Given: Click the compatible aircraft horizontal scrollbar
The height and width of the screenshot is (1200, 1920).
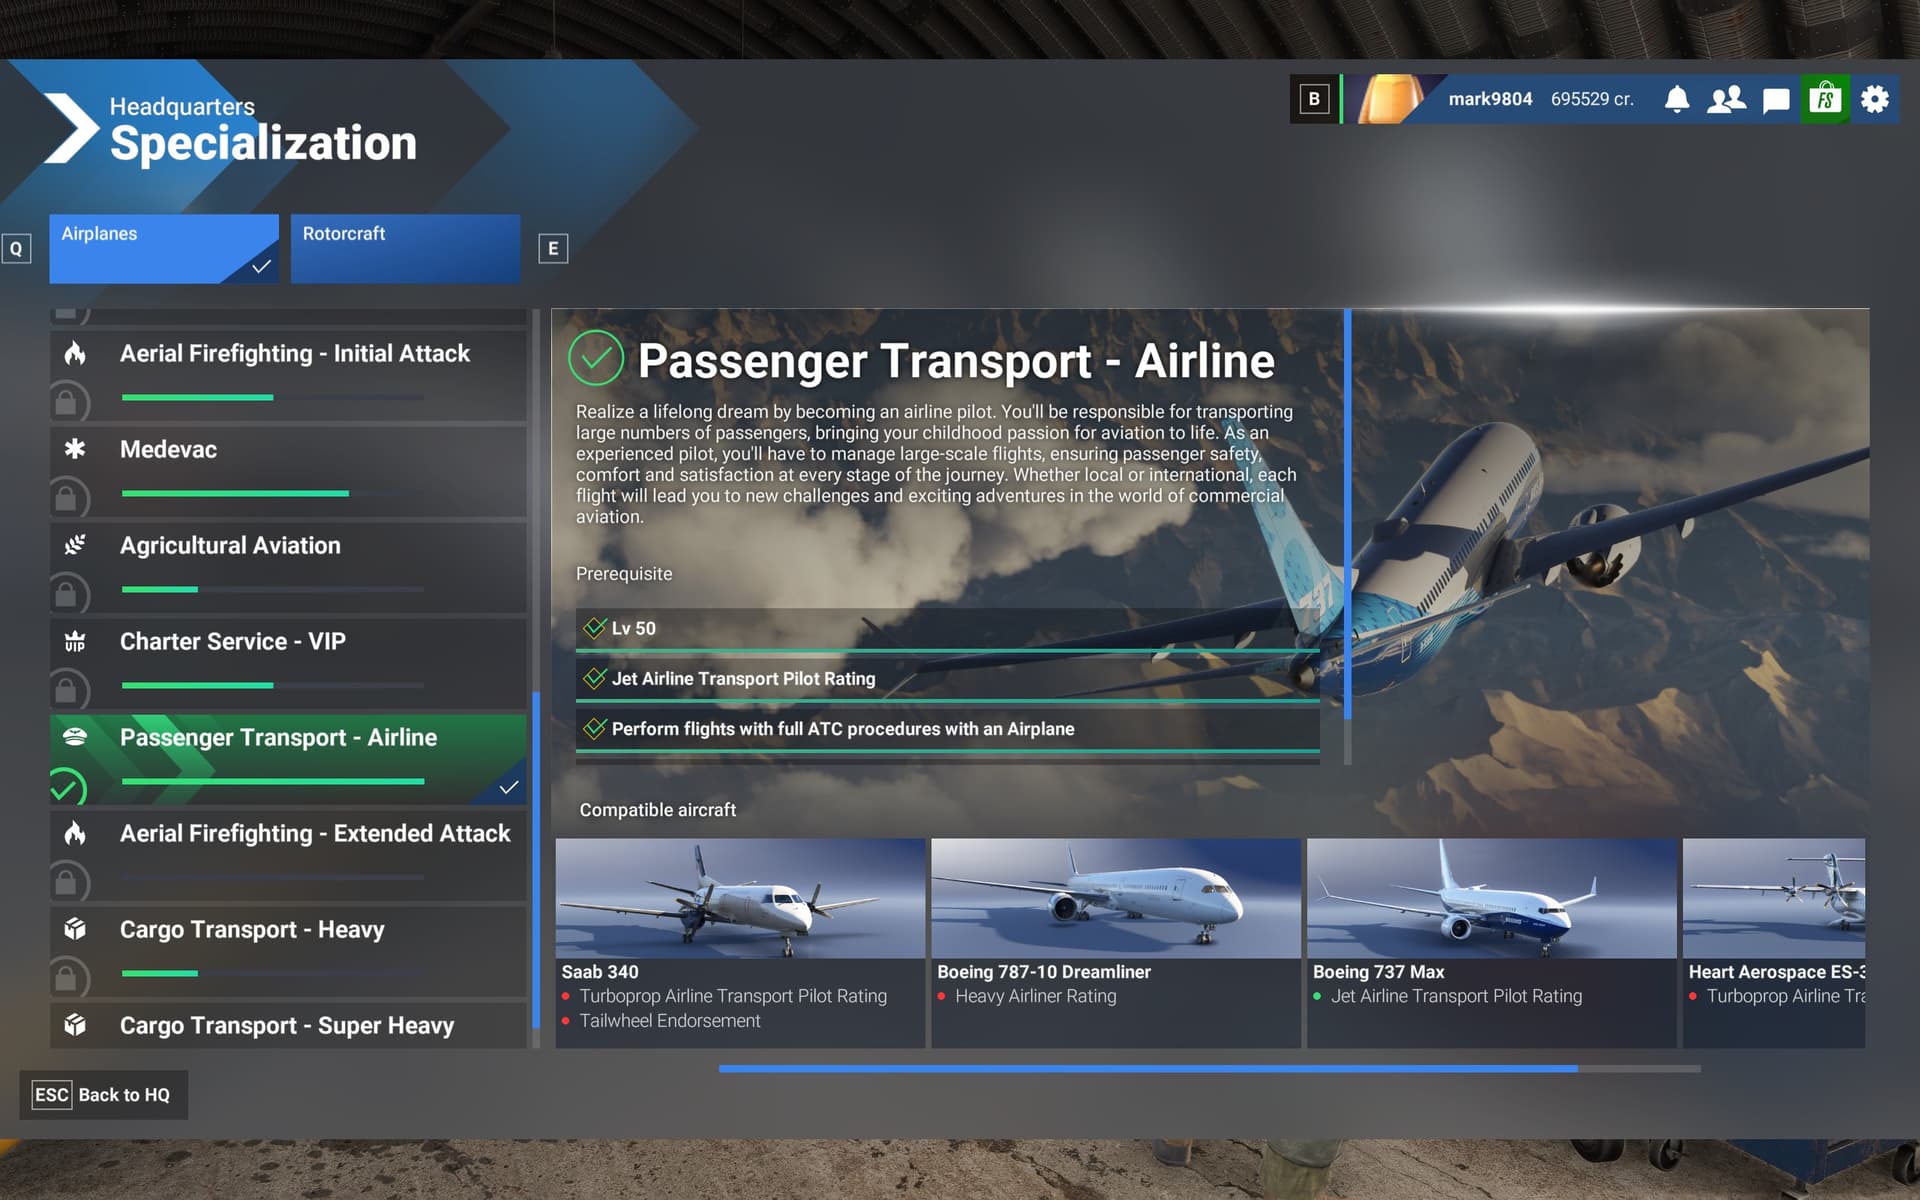Looking at the screenshot, I should click(x=1148, y=1068).
